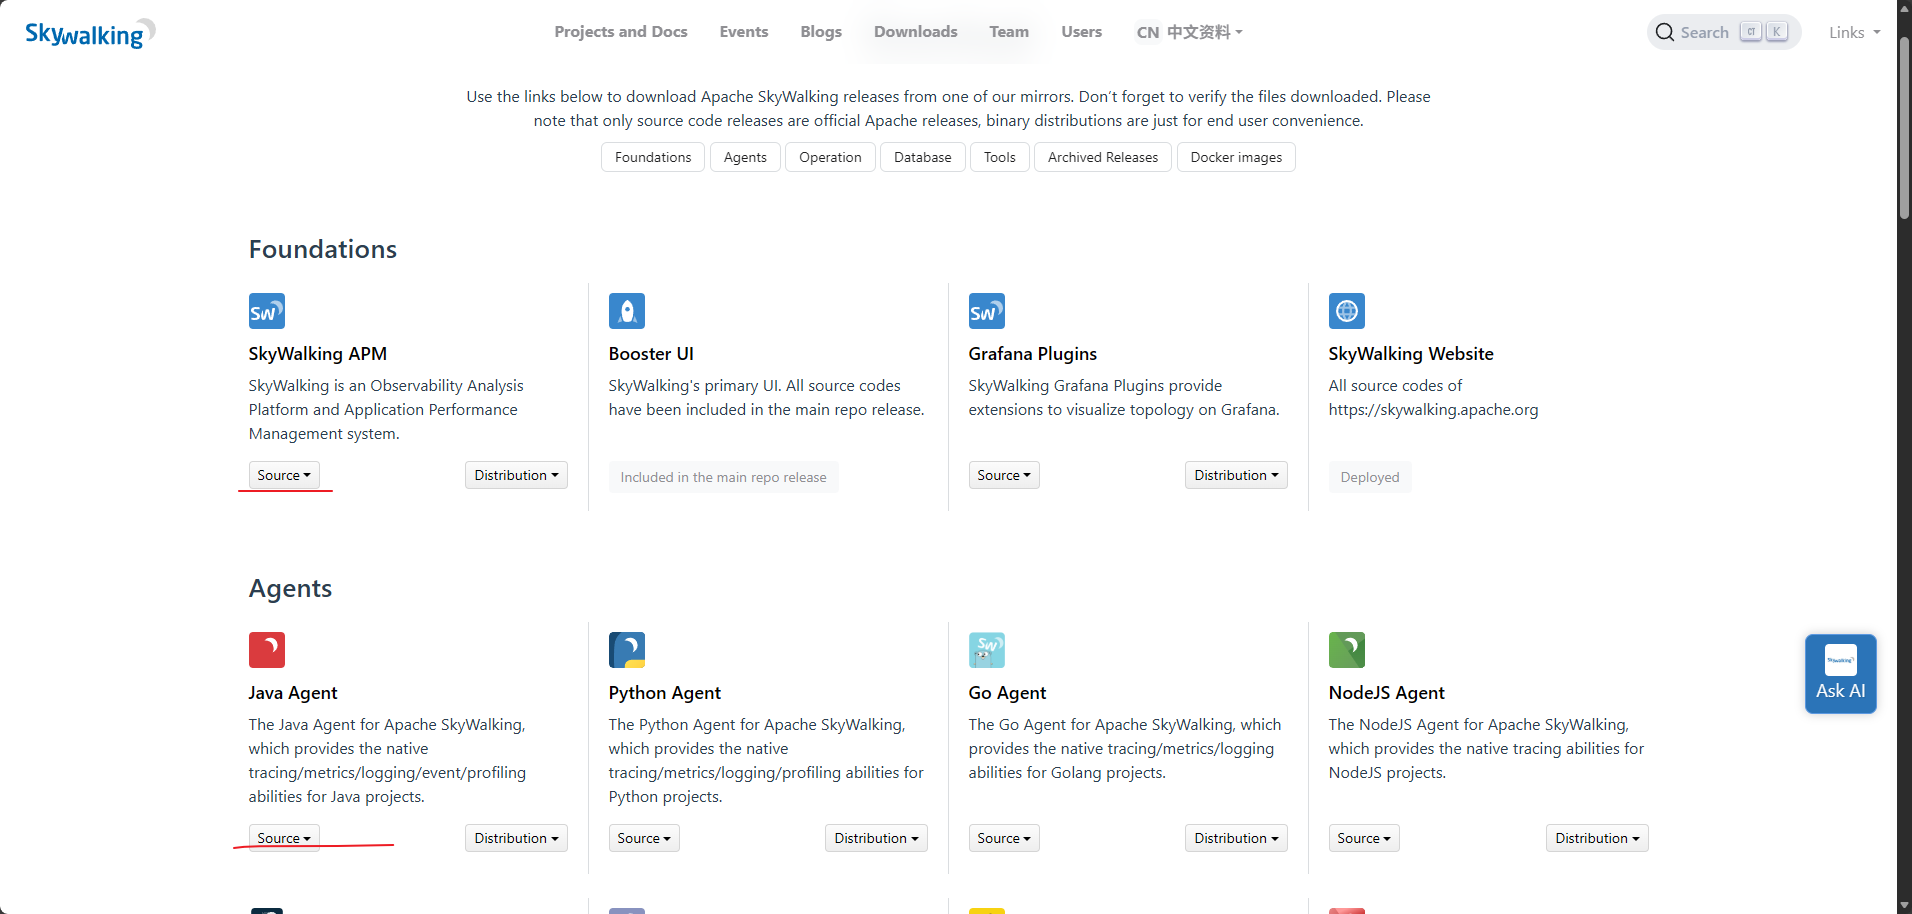This screenshot has width=1912, height=914.
Task: Click the Go Agent gopher icon
Action: pyautogui.click(x=987, y=650)
